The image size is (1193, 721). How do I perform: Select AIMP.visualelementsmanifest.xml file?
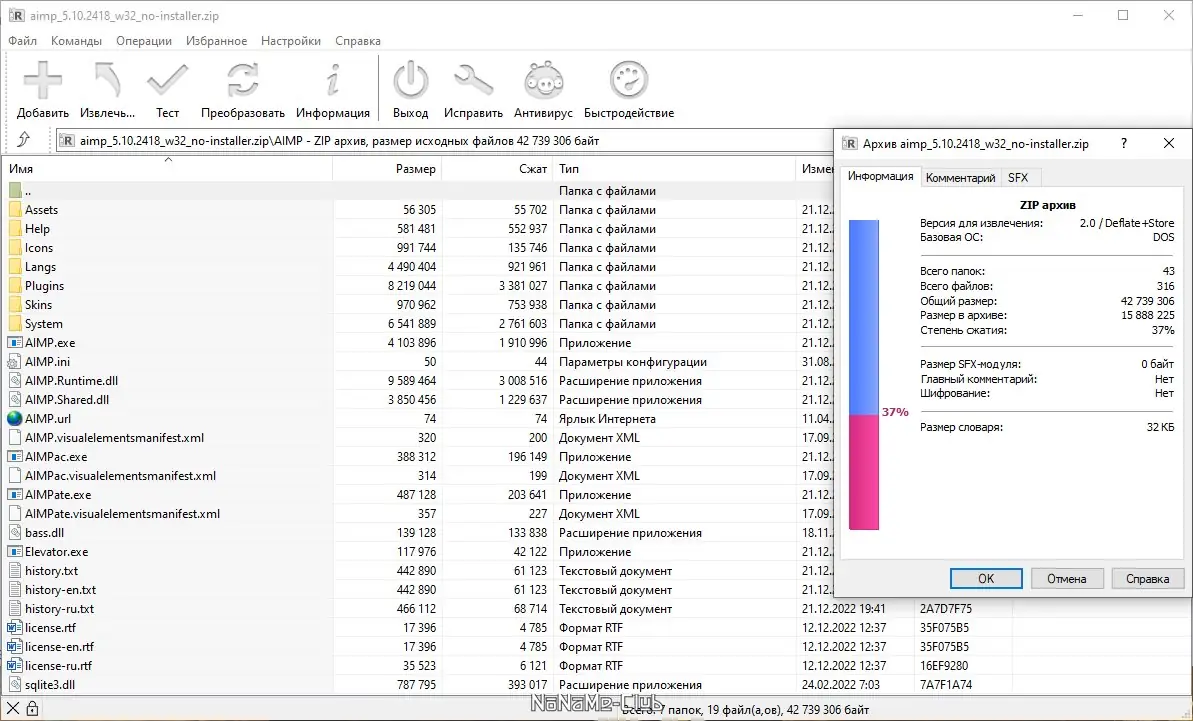pyautogui.click(x=114, y=438)
